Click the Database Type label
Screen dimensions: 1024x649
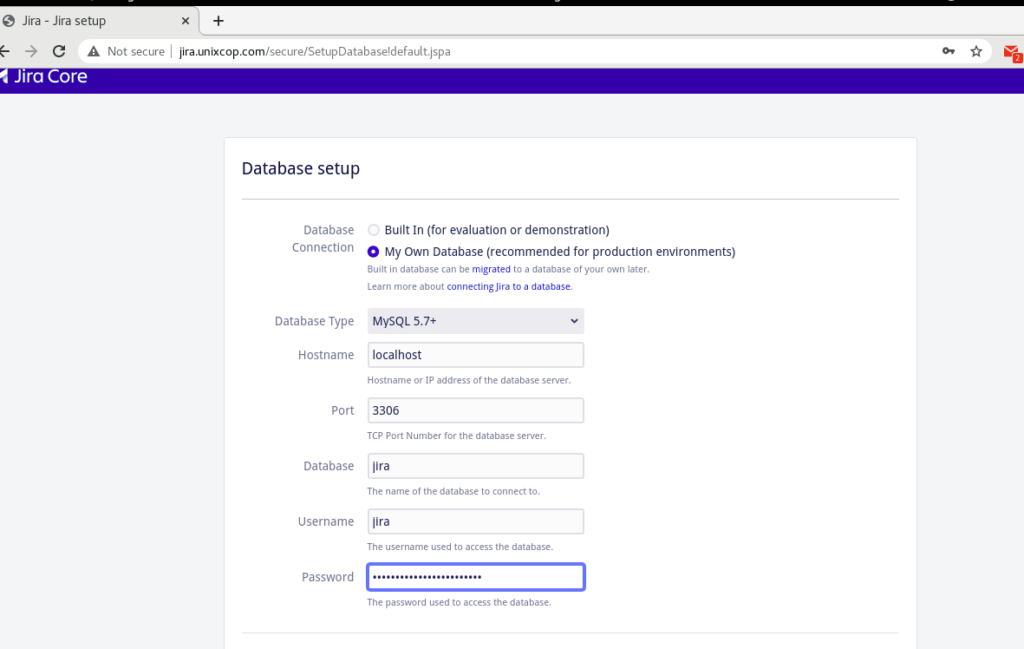pyautogui.click(x=314, y=321)
